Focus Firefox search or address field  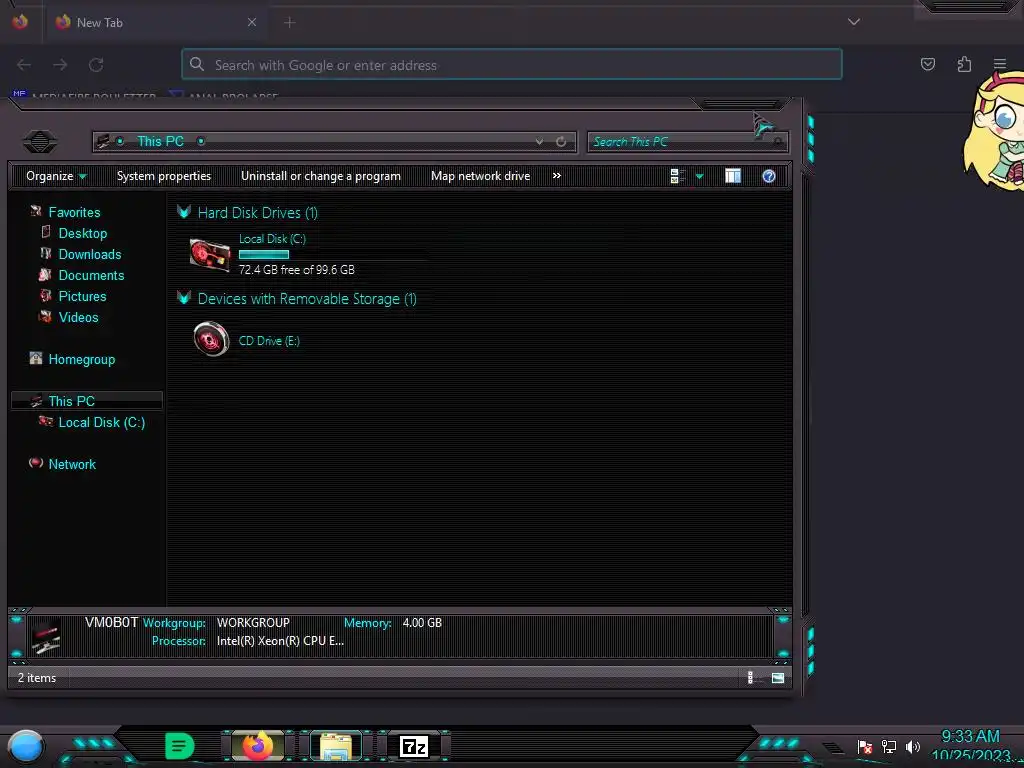click(512, 65)
